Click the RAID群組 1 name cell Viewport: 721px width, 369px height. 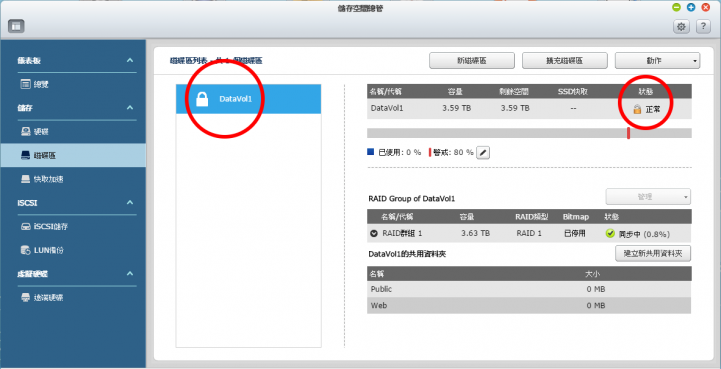pyautogui.click(x=402, y=234)
